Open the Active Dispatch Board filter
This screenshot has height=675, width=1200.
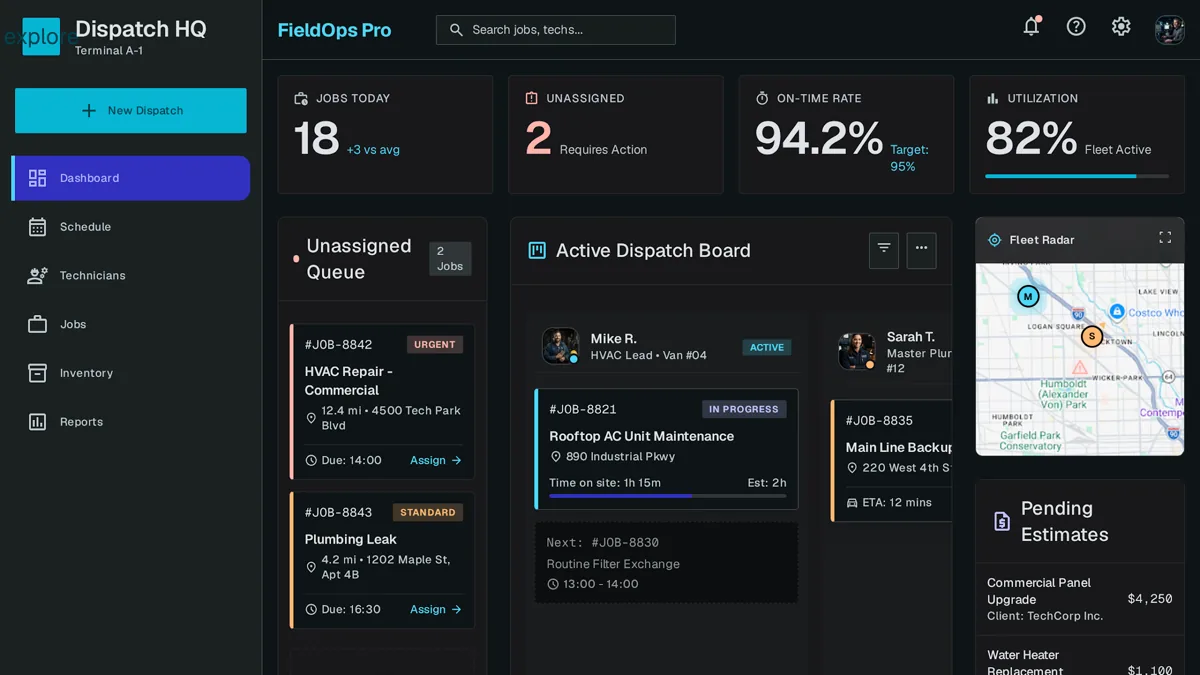(884, 250)
